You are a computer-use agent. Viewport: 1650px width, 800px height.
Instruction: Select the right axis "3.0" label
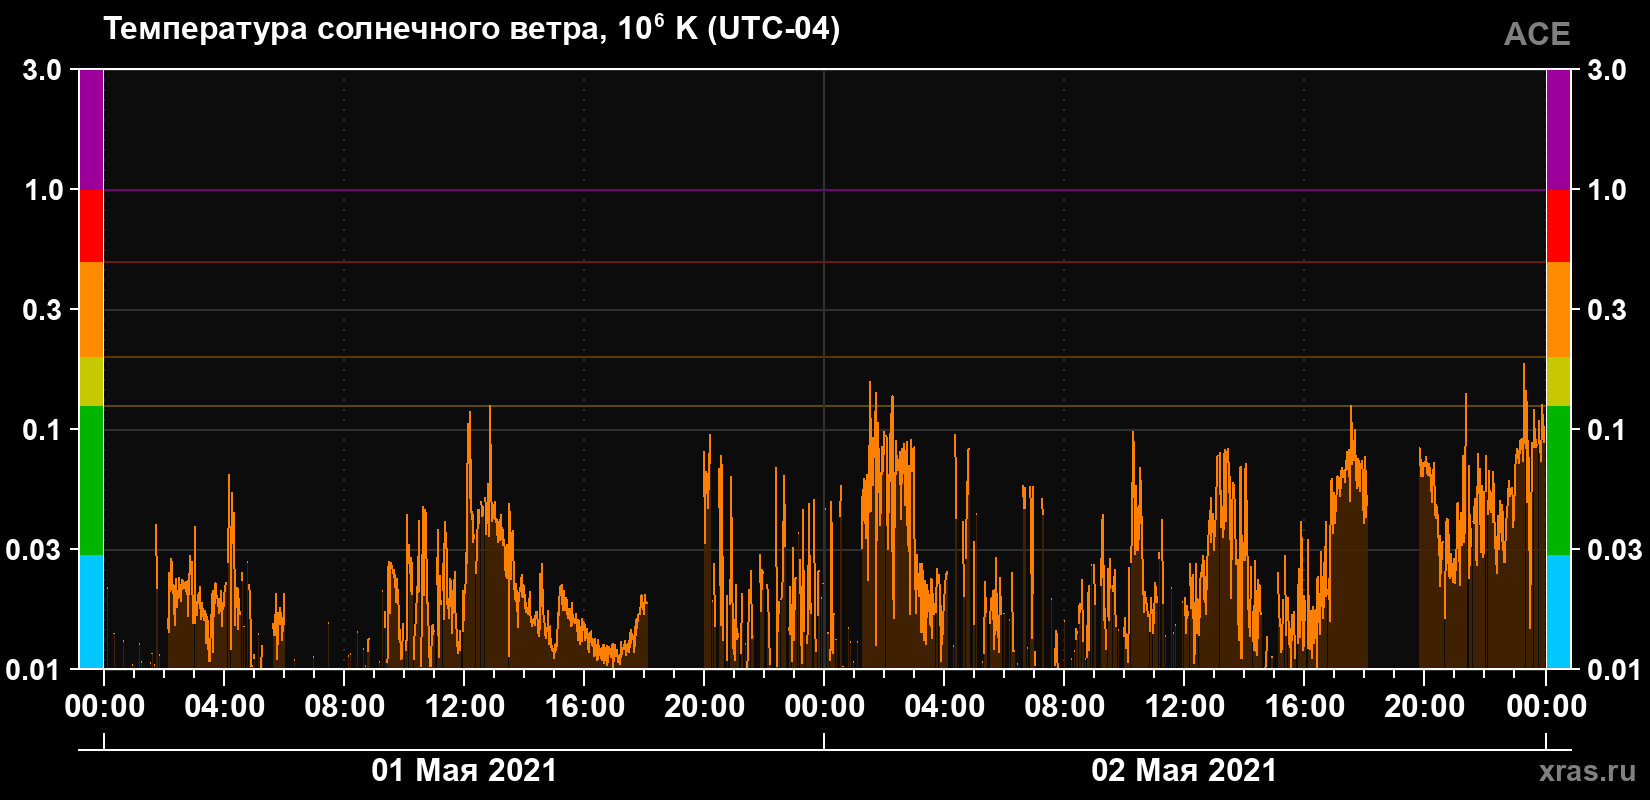pyautogui.click(x=1607, y=70)
